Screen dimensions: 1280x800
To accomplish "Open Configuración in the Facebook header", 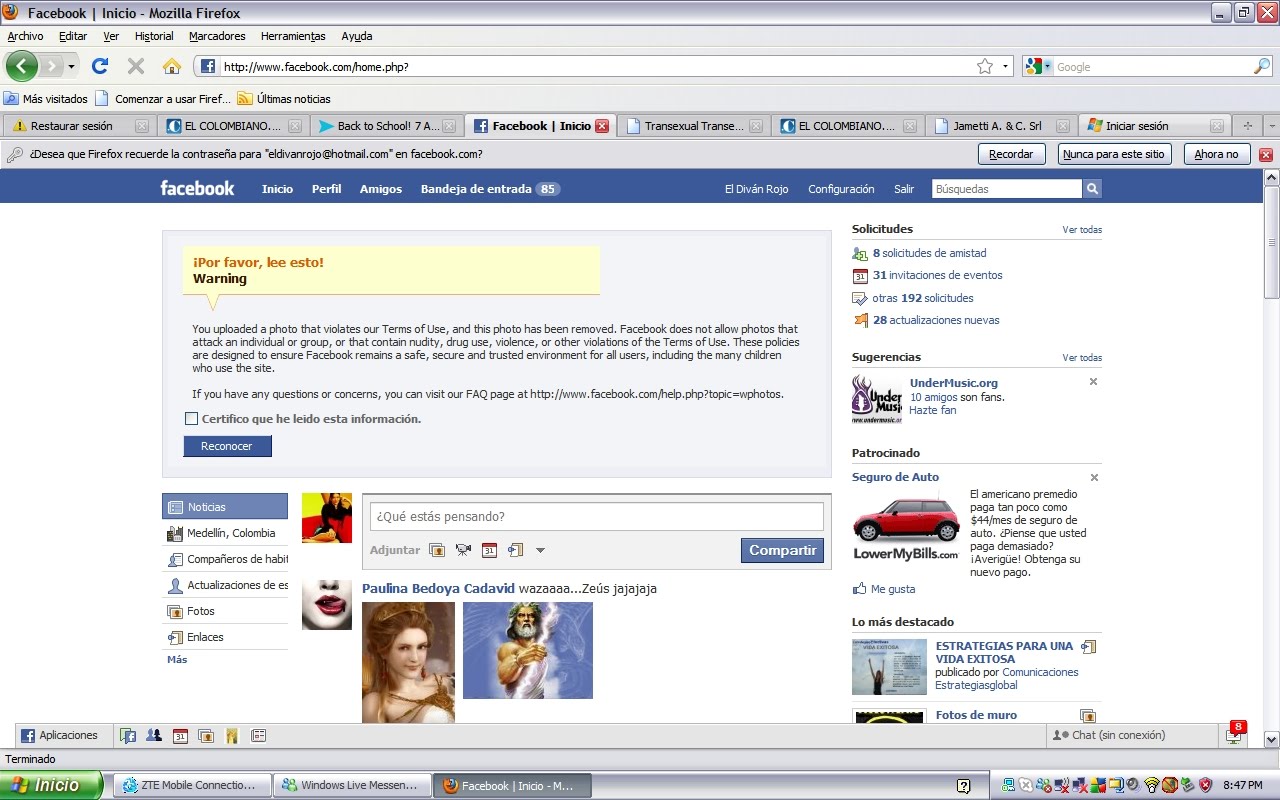I will tap(841, 189).
